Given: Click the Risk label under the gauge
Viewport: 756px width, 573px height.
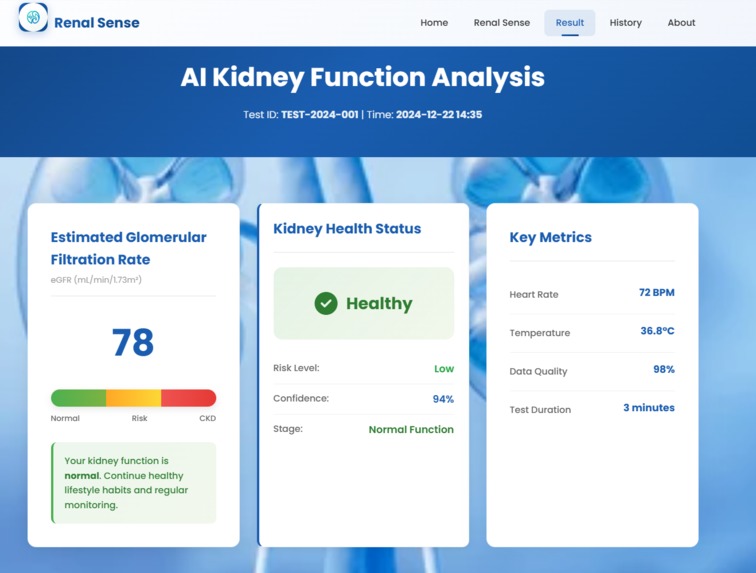Looking at the screenshot, I should (139, 418).
